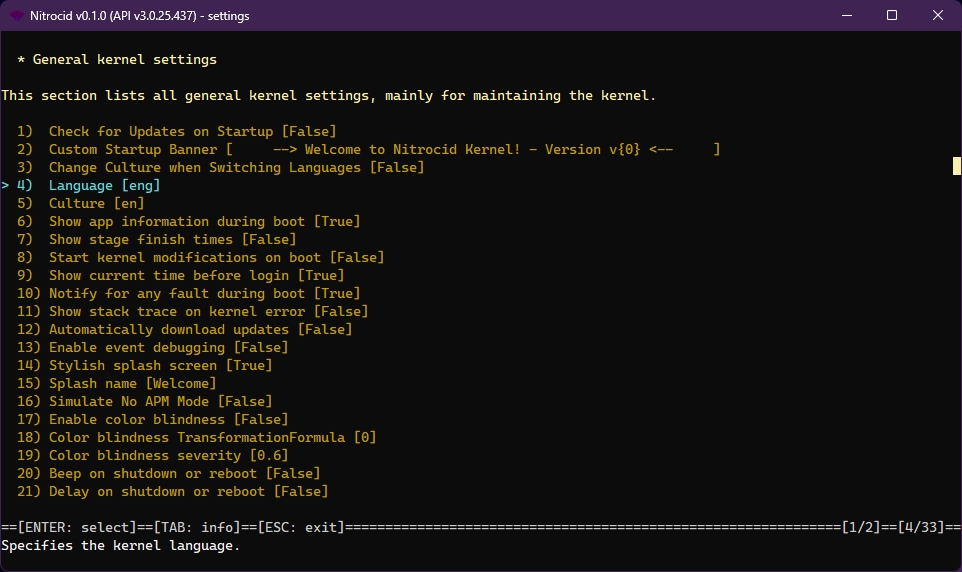
Task: Click the Nitrocid app icon in title bar
Action: pos(17,16)
